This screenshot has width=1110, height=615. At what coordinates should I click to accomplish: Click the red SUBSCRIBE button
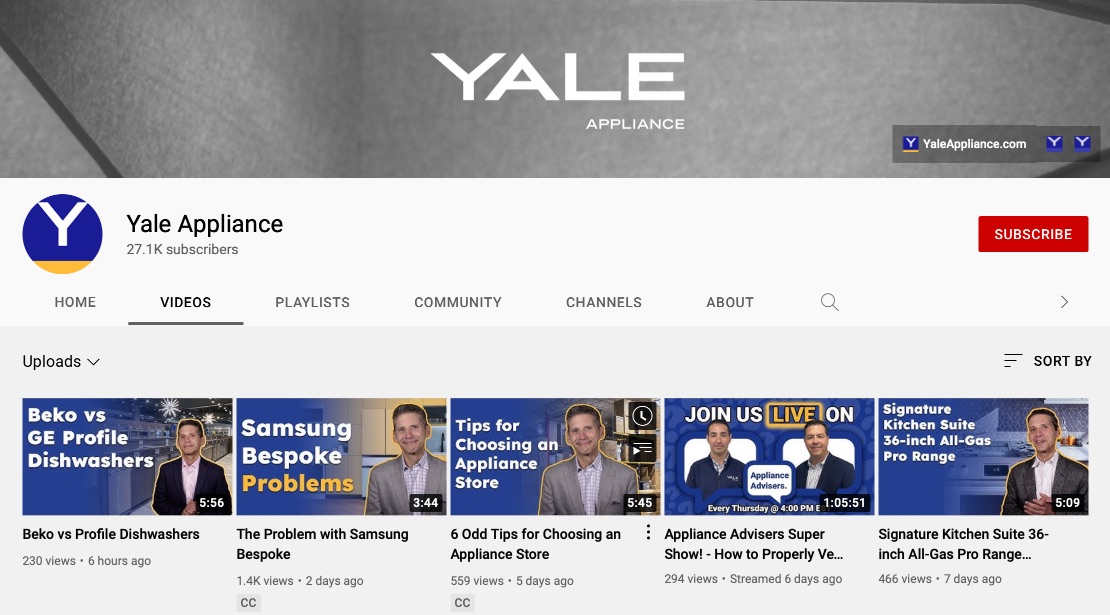click(1033, 234)
